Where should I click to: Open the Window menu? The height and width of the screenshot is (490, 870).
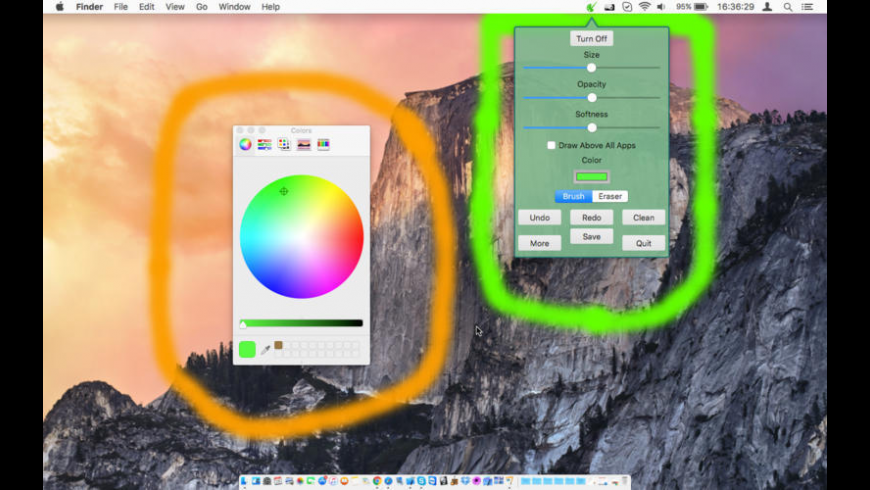click(234, 7)
